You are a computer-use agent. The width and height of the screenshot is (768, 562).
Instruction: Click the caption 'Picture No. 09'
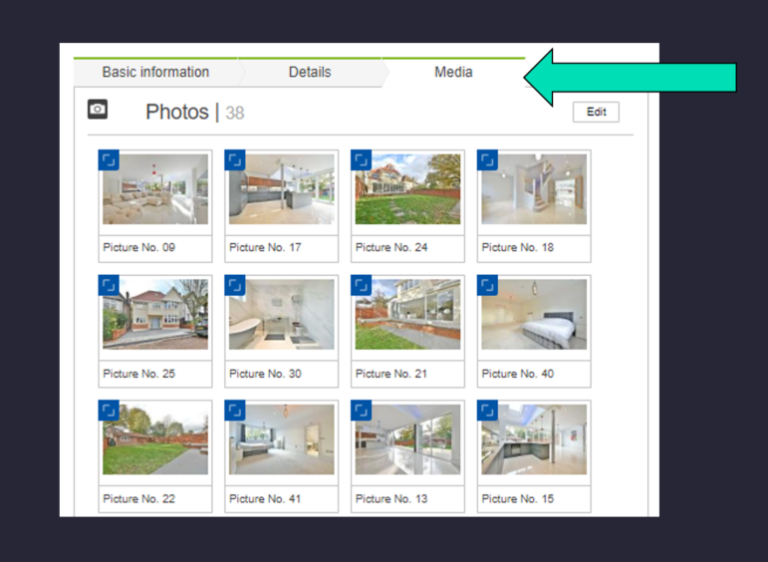click(139, 247)
